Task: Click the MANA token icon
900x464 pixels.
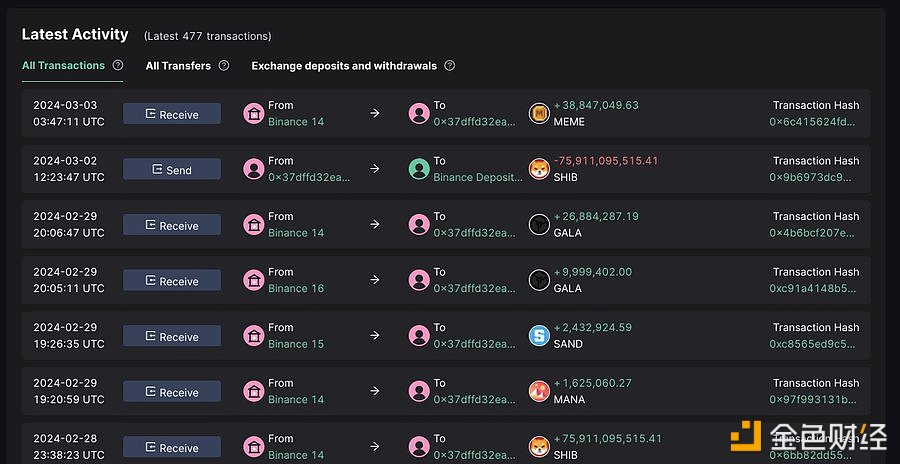Action: click(x=539, y=391)
